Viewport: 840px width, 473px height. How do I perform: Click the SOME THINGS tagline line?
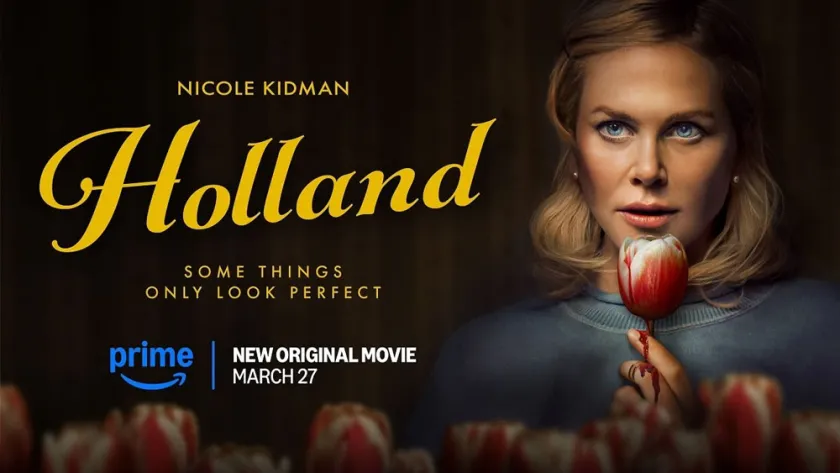pyautogui.click(x=264, y=272)
